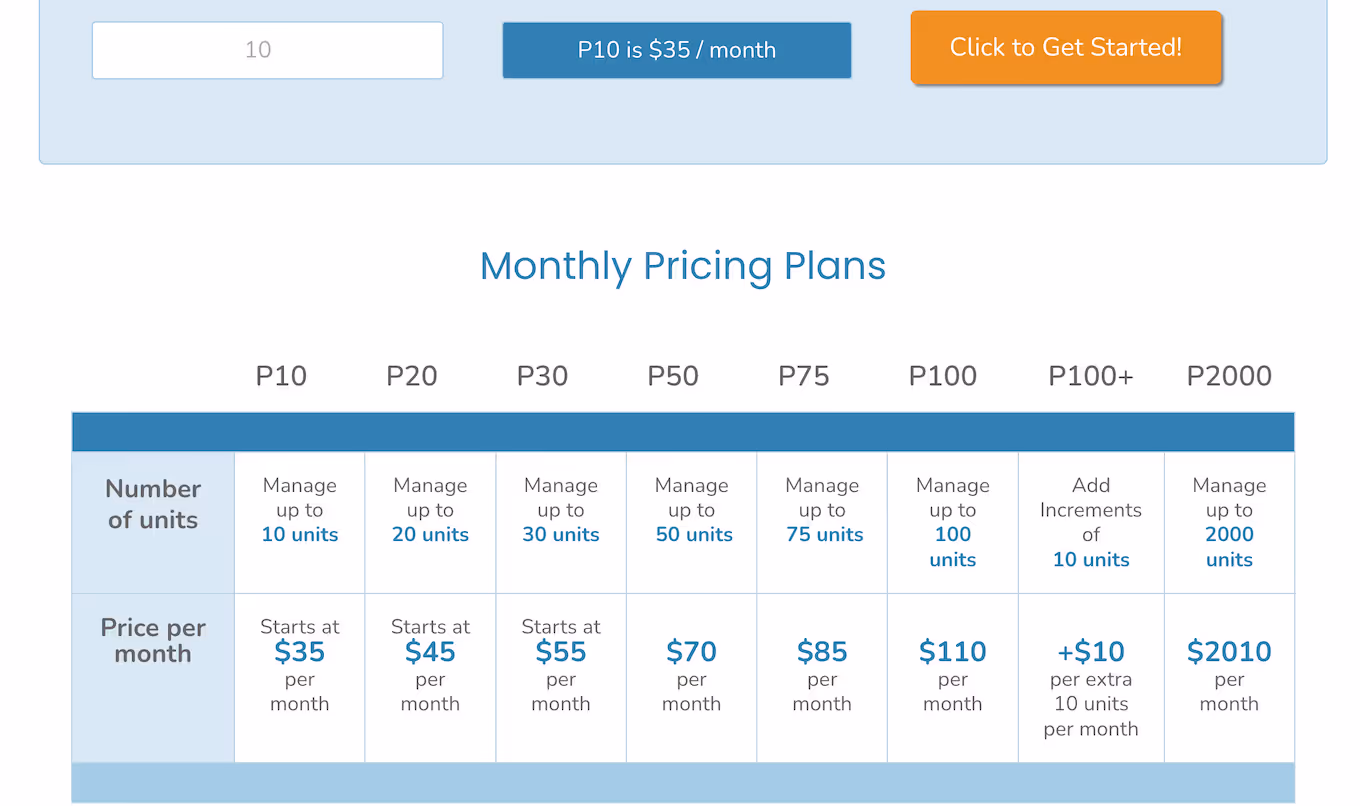
Task: Select the P20 plan header
Action: click(411, 375)
